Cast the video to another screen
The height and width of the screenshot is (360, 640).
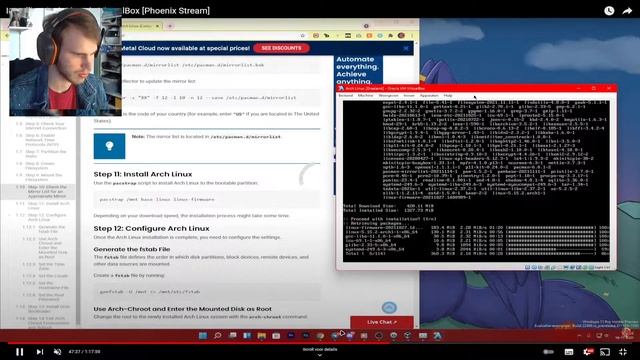point(605,351)
